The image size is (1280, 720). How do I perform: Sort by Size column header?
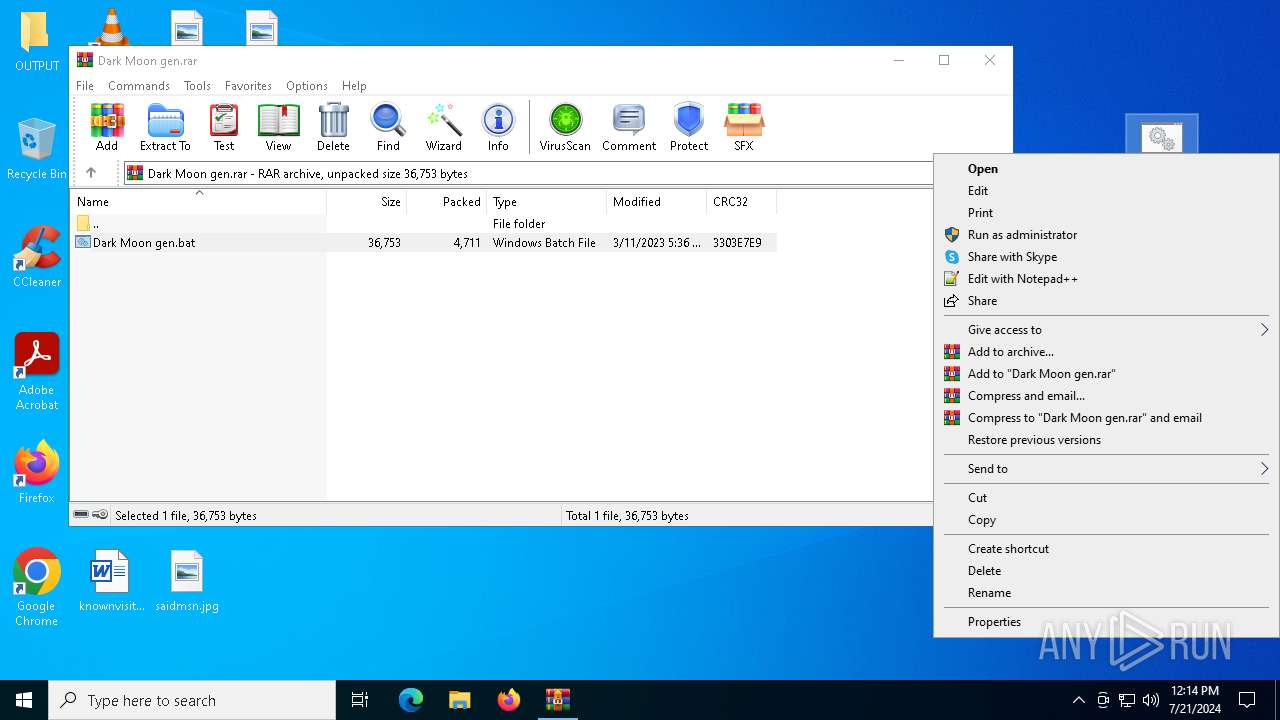point(366,202)
